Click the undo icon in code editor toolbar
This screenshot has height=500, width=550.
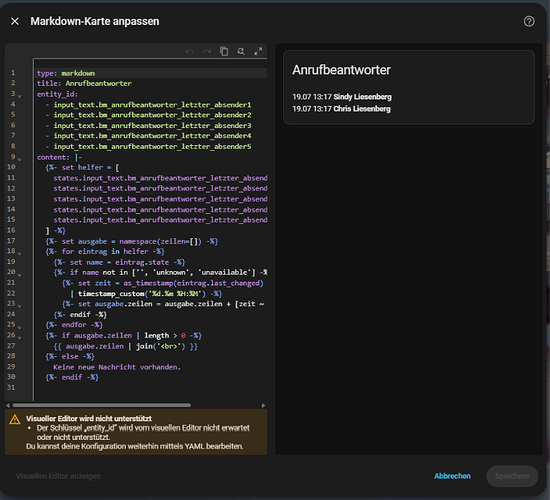click(x=189, y=51)
